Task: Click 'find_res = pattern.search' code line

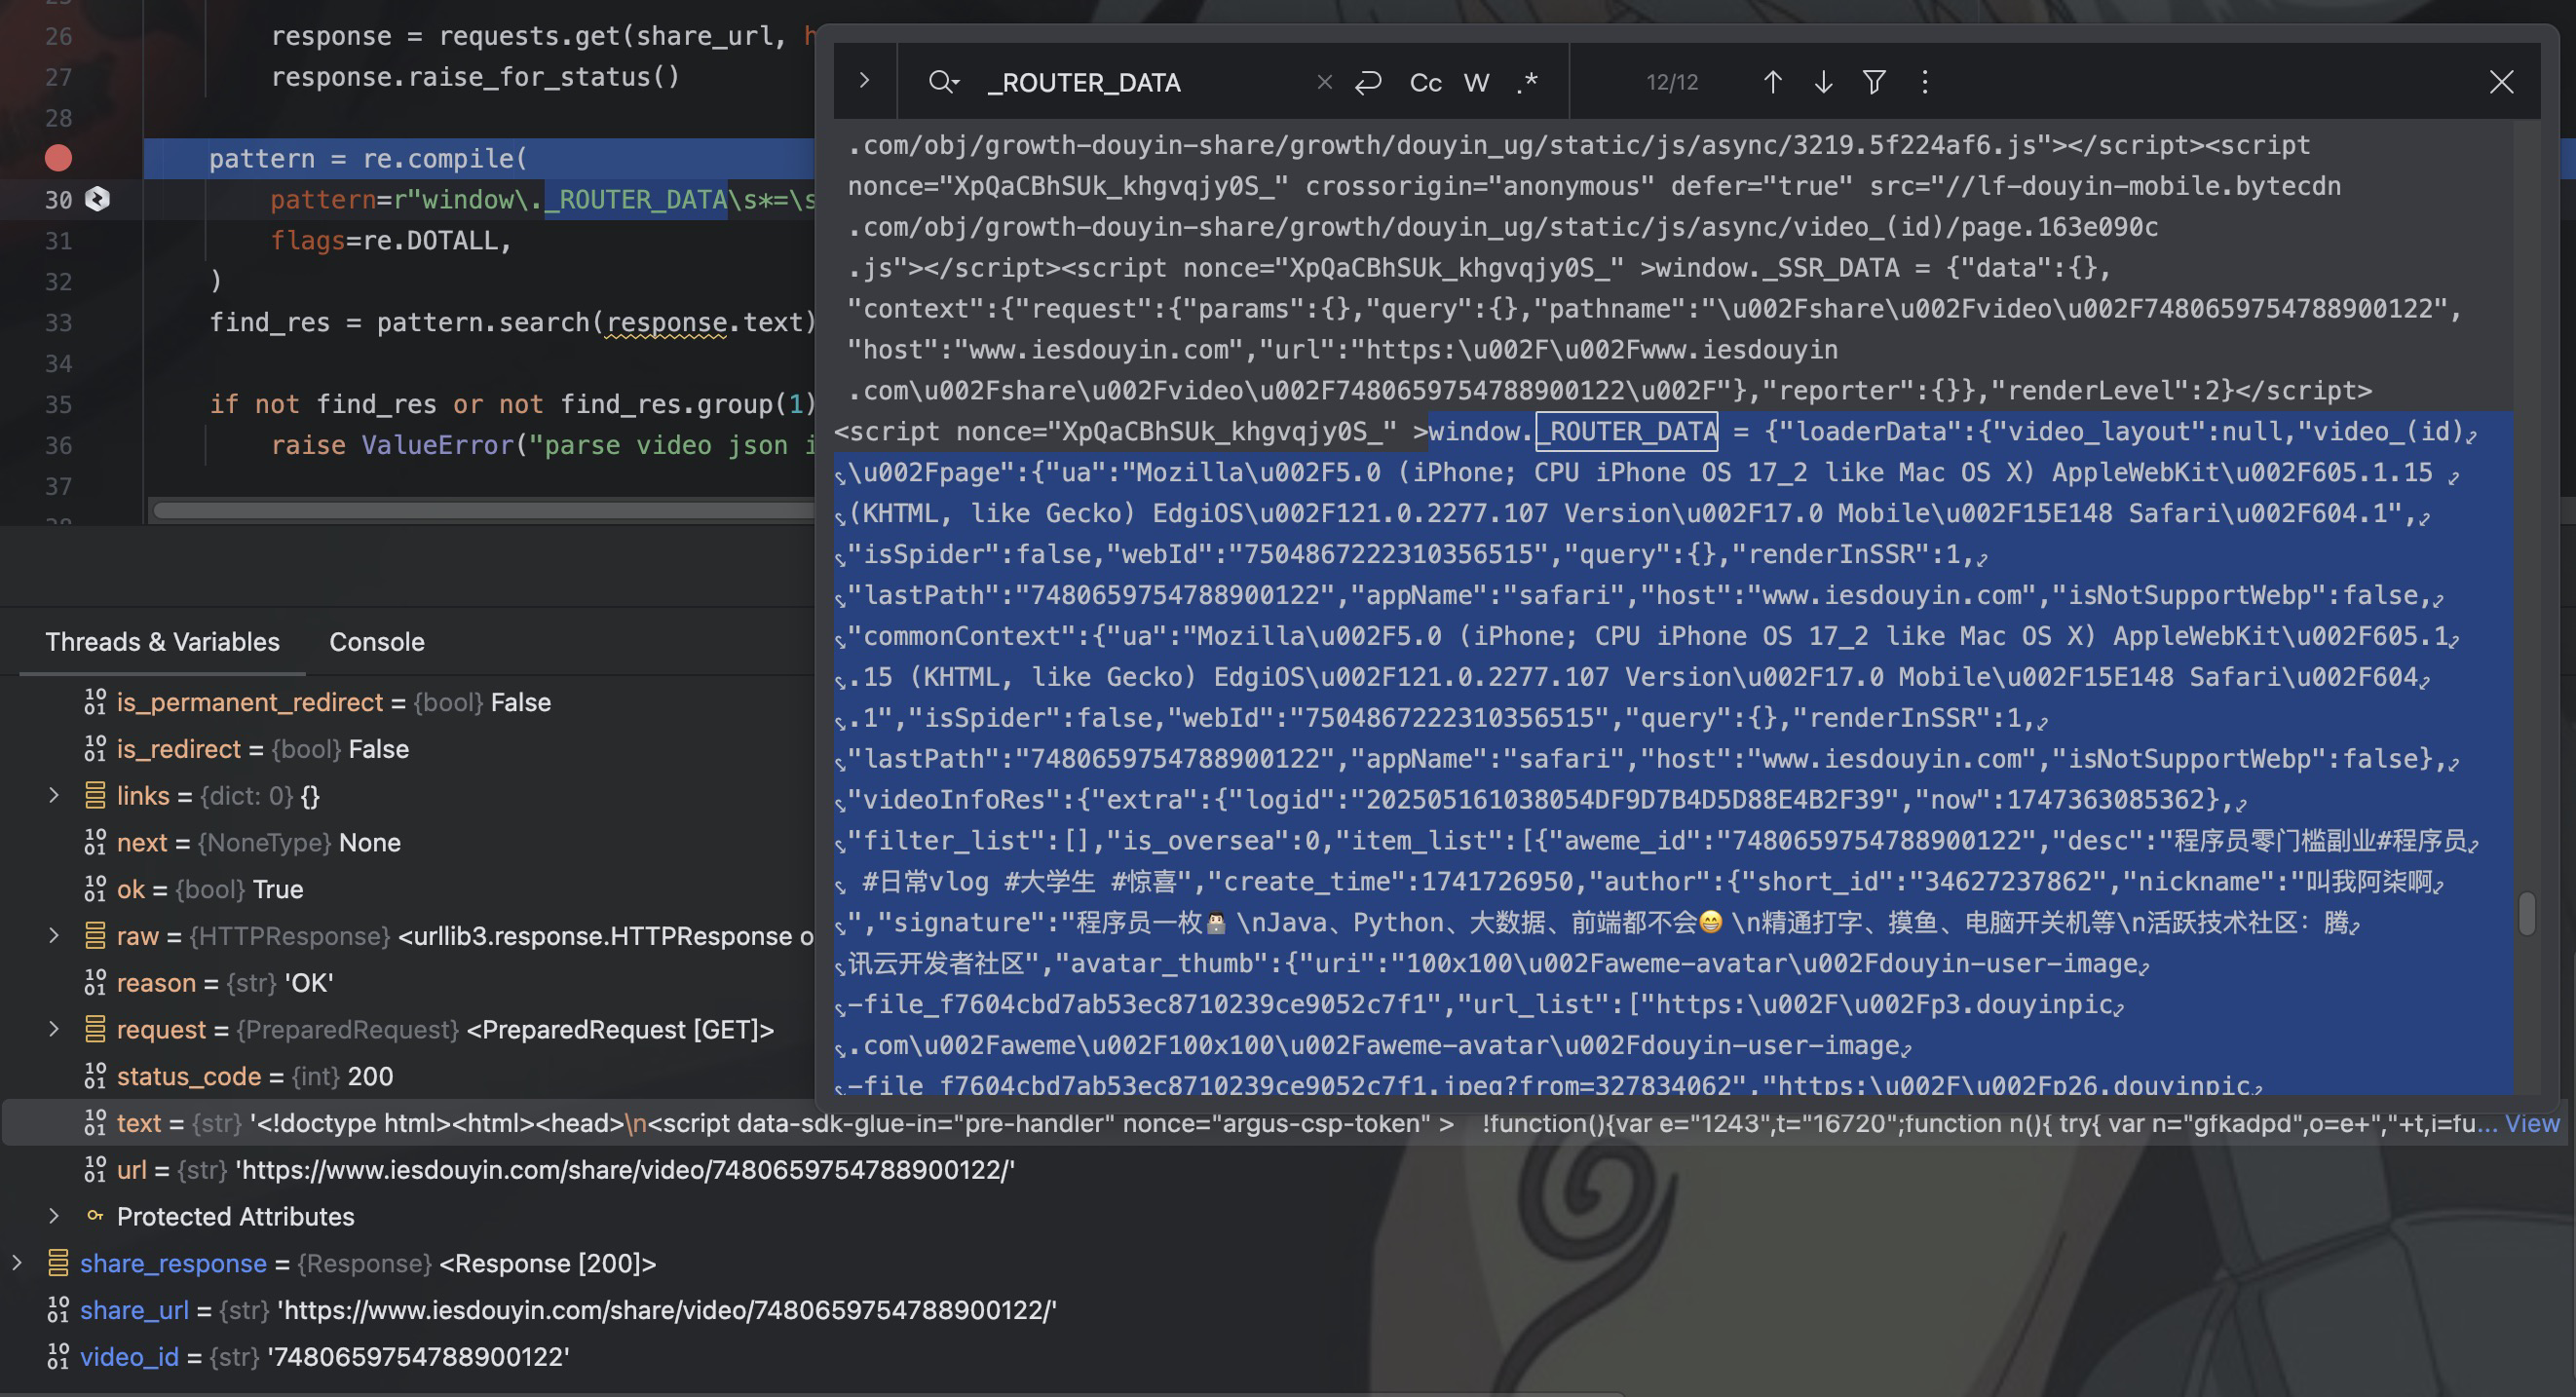Action: tap(513, 322)
